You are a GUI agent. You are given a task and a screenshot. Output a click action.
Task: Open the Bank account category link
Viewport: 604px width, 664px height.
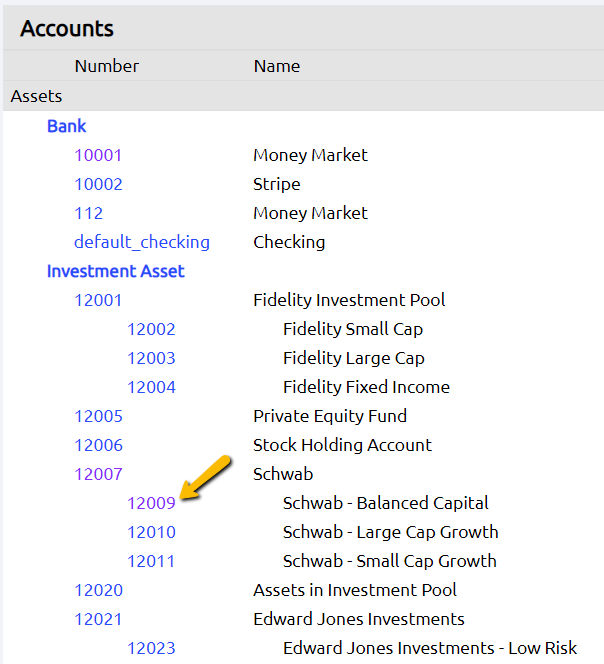coord(66,126)
